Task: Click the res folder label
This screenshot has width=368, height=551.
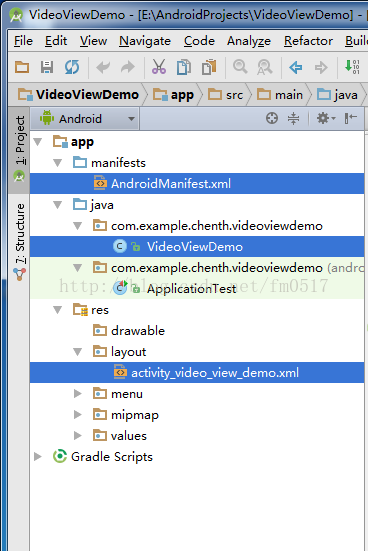Action: coord(100,310)
